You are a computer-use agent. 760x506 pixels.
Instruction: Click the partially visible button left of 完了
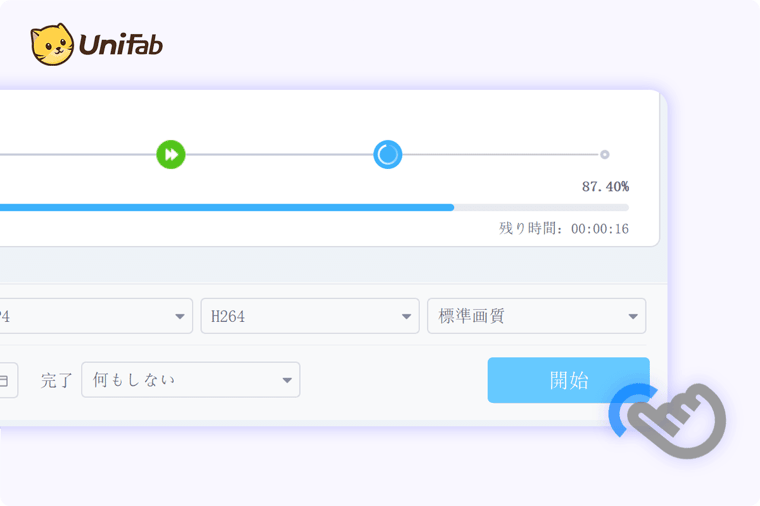coord(8,380)
